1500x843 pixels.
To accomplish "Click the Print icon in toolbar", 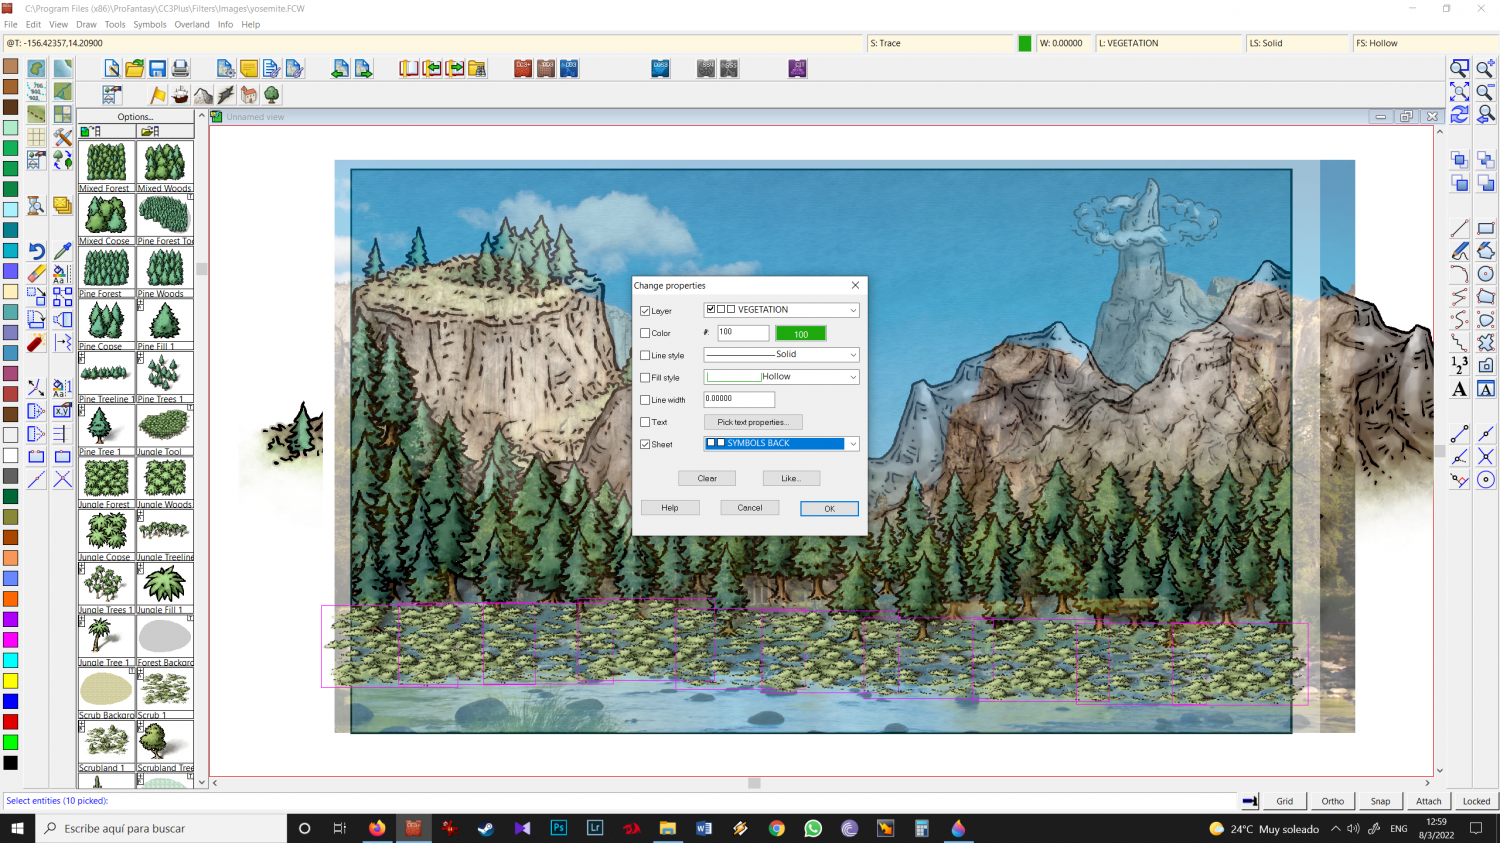I will tap(181, 68).
